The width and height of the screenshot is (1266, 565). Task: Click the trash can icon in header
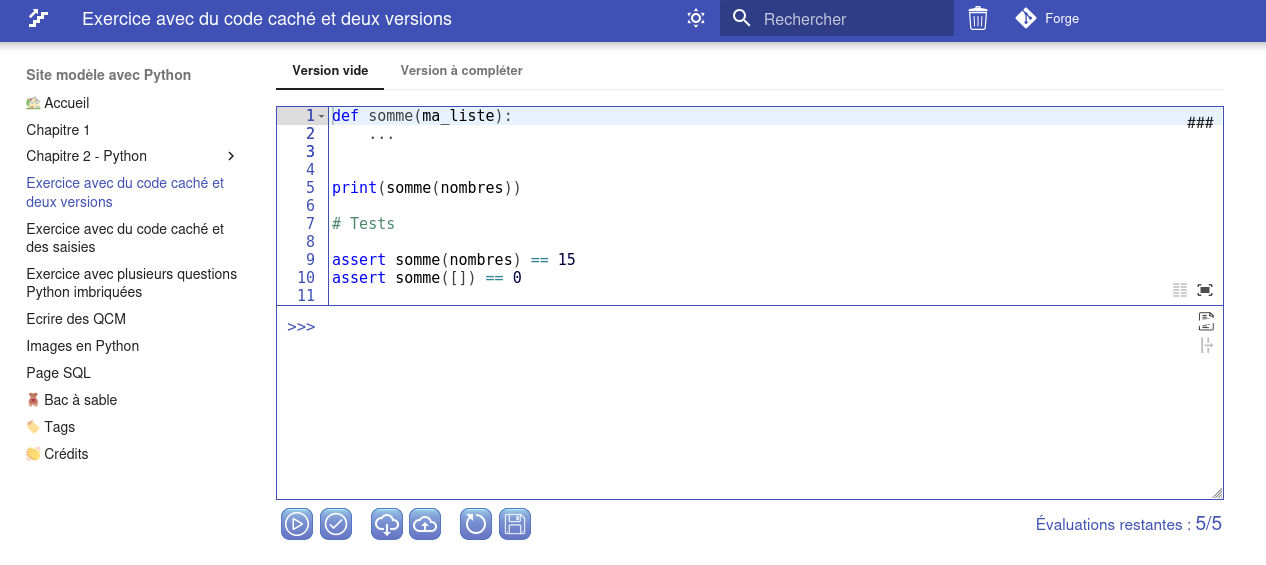tap(978, 18)
